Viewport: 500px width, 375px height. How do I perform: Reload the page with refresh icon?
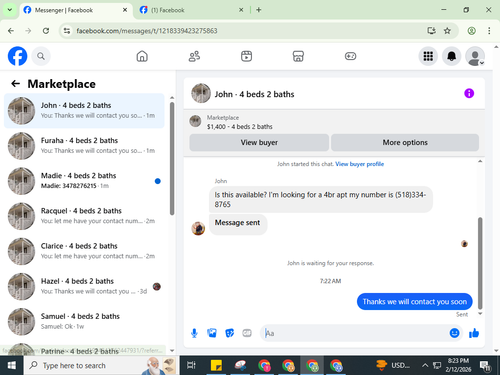(46, 31)
